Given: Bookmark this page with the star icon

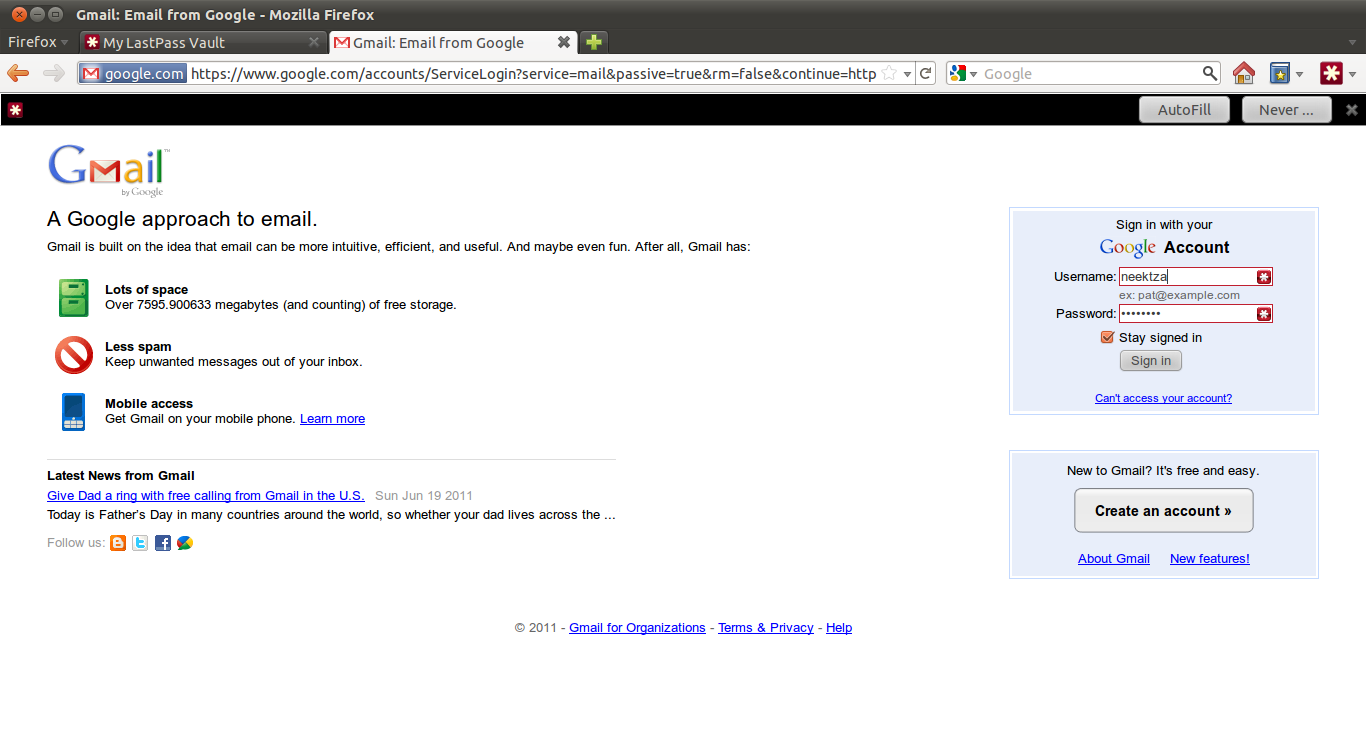Looking at the screenshot, I should (x=889, y=74).
